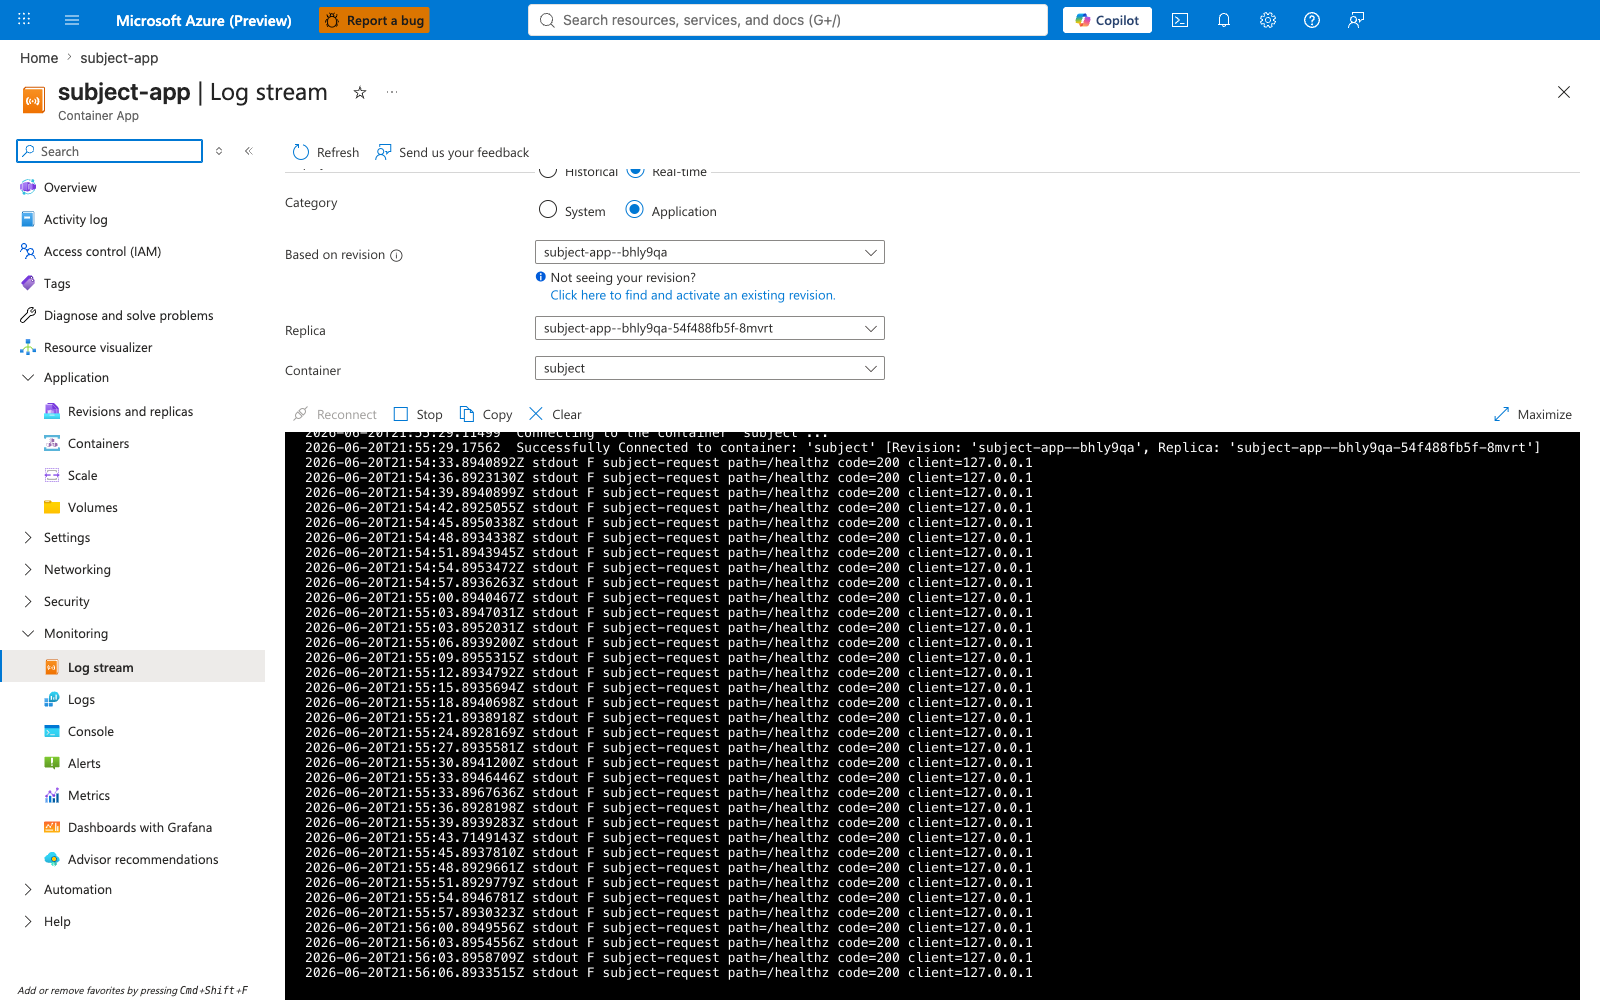Open the top bar feedback person icon

[1356, 20]
